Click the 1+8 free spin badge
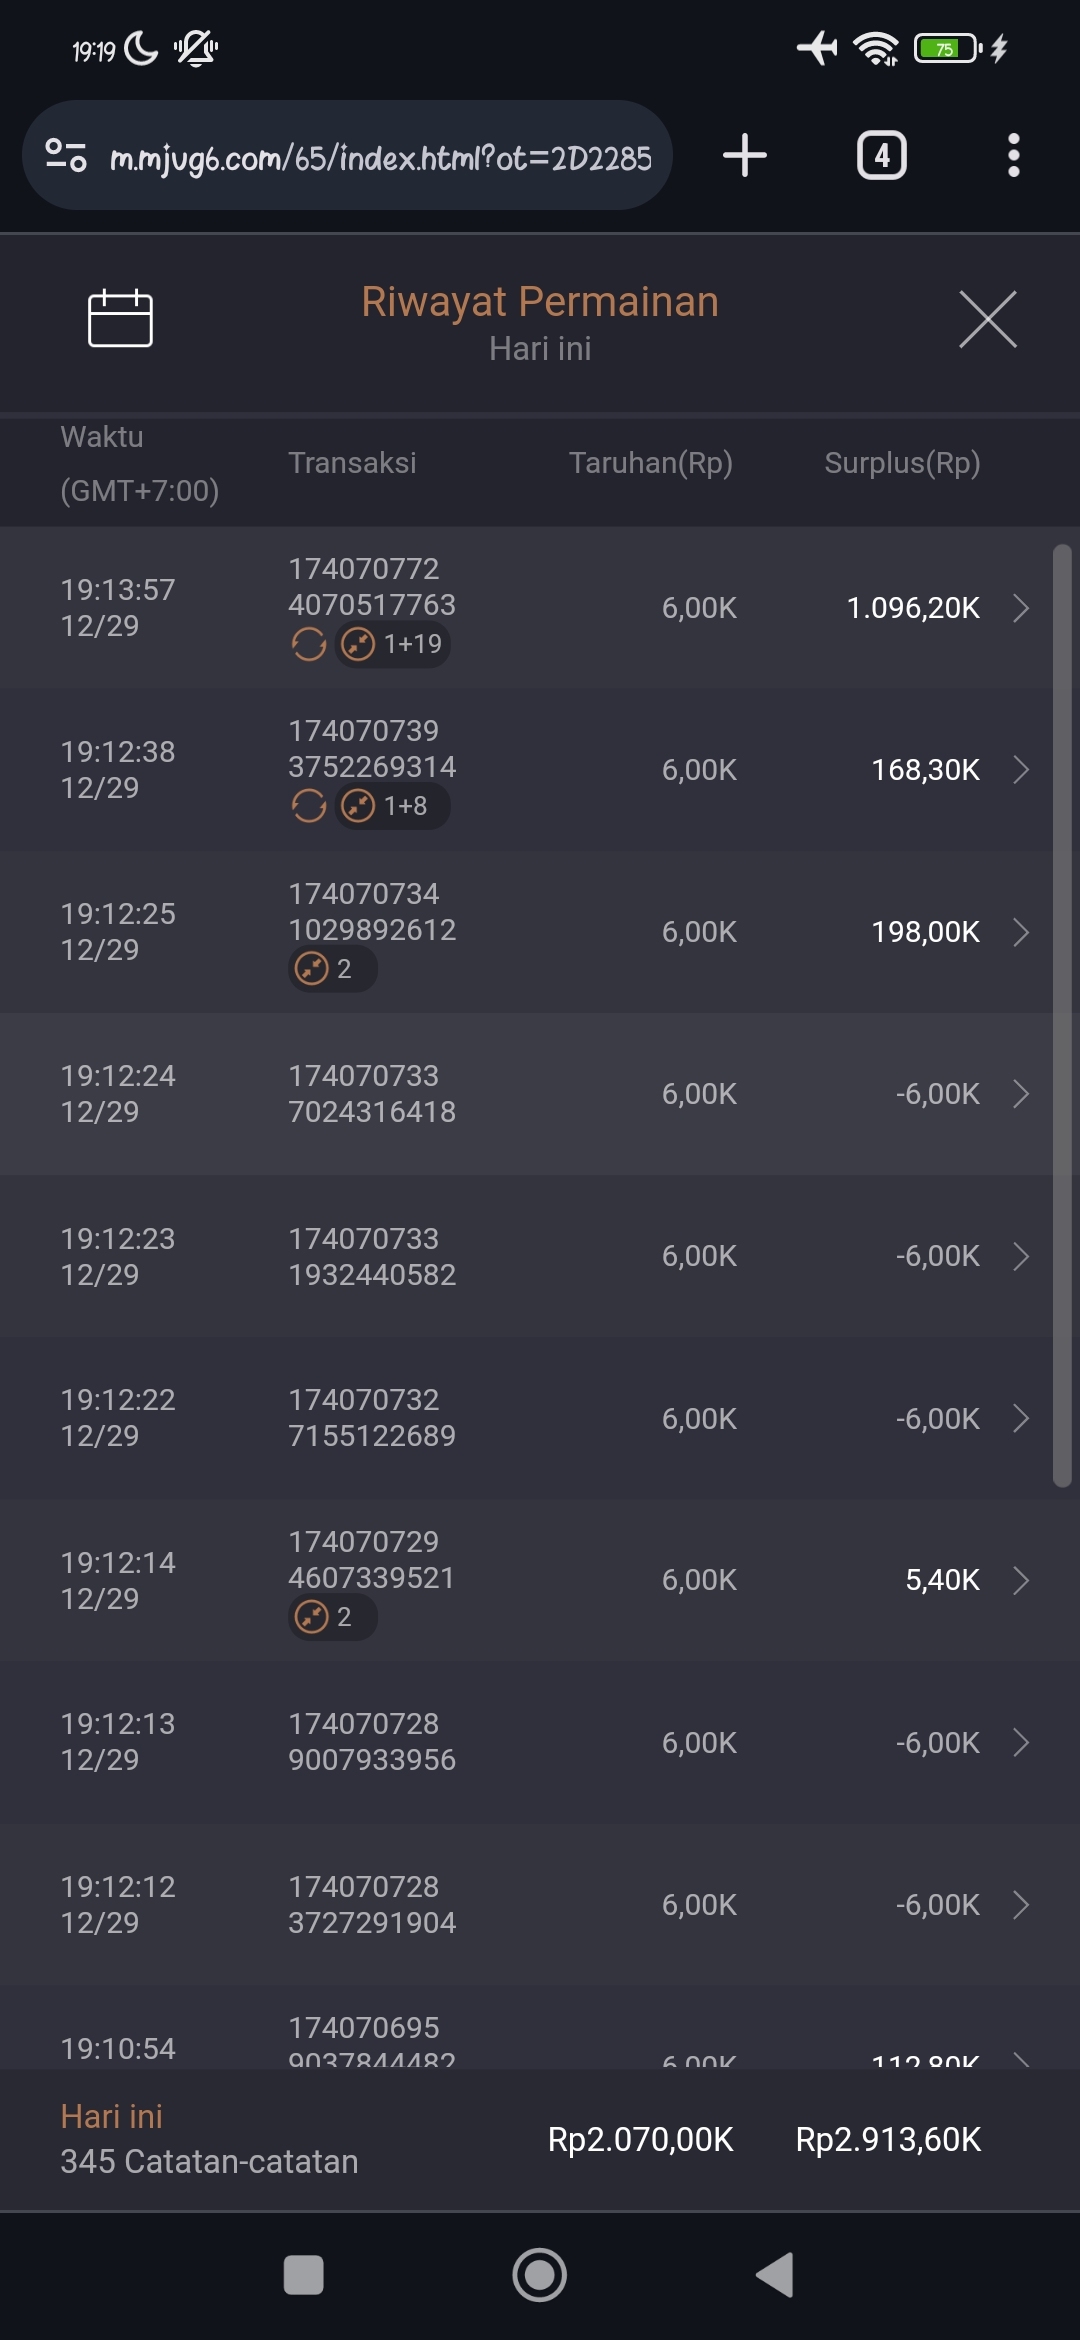Image resolution: width=1080 pixels, height=2340 pixels. coord(392,806)
